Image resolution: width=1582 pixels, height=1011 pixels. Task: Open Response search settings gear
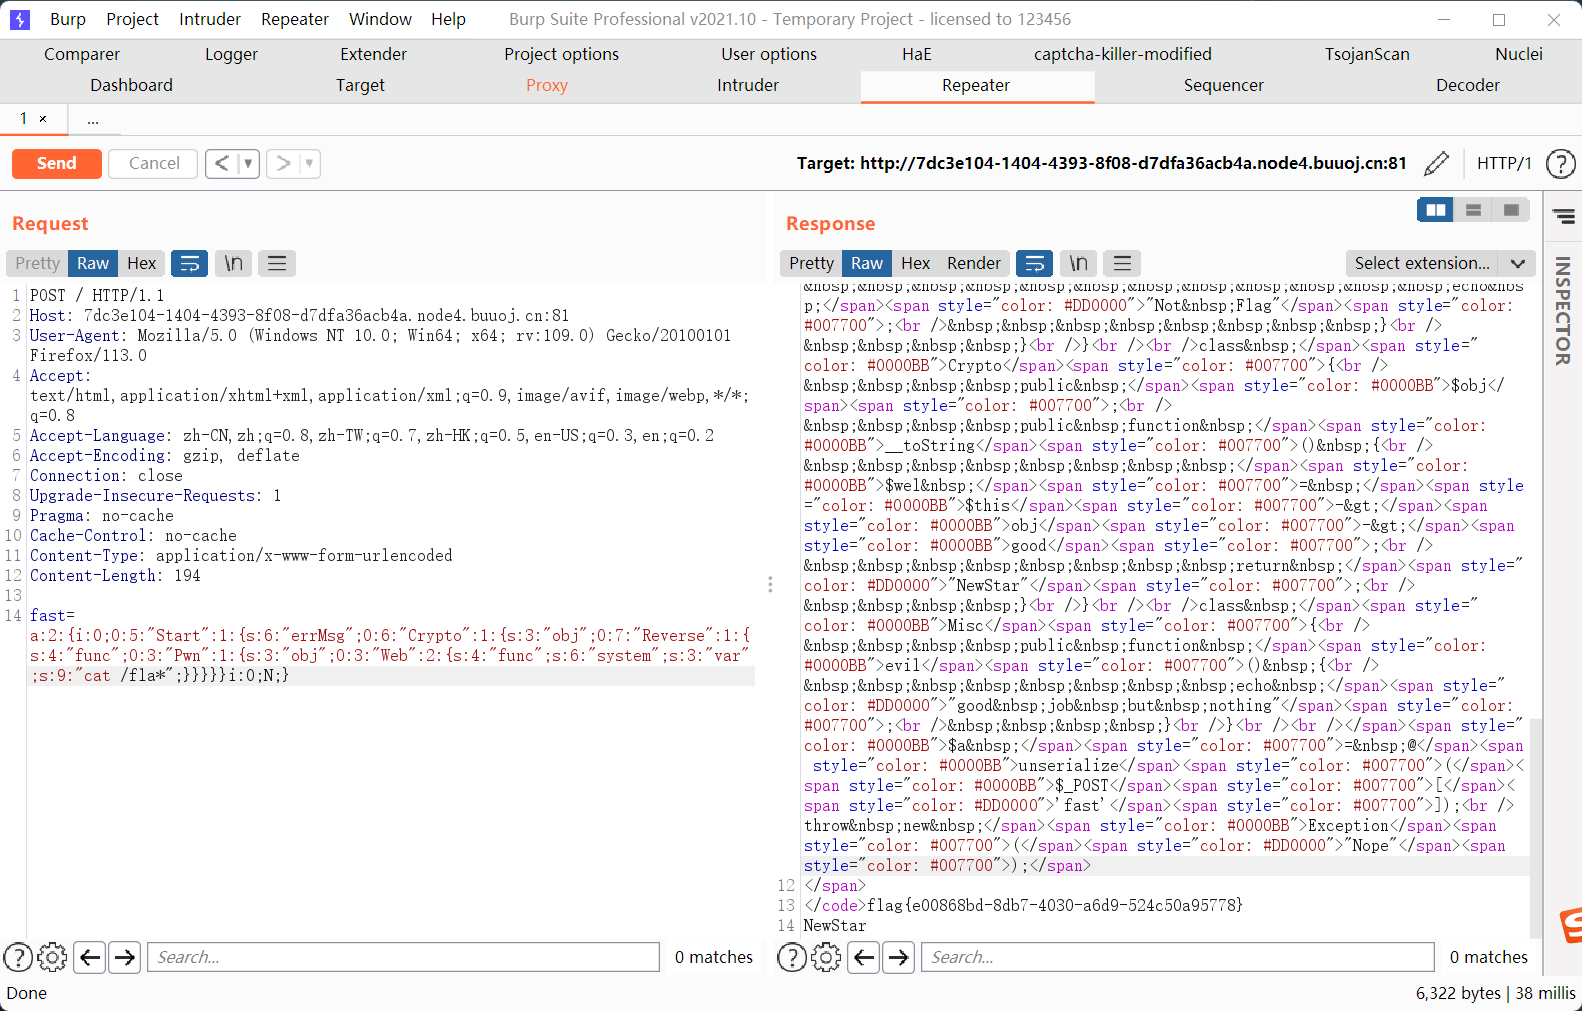(x=826, y=957)
